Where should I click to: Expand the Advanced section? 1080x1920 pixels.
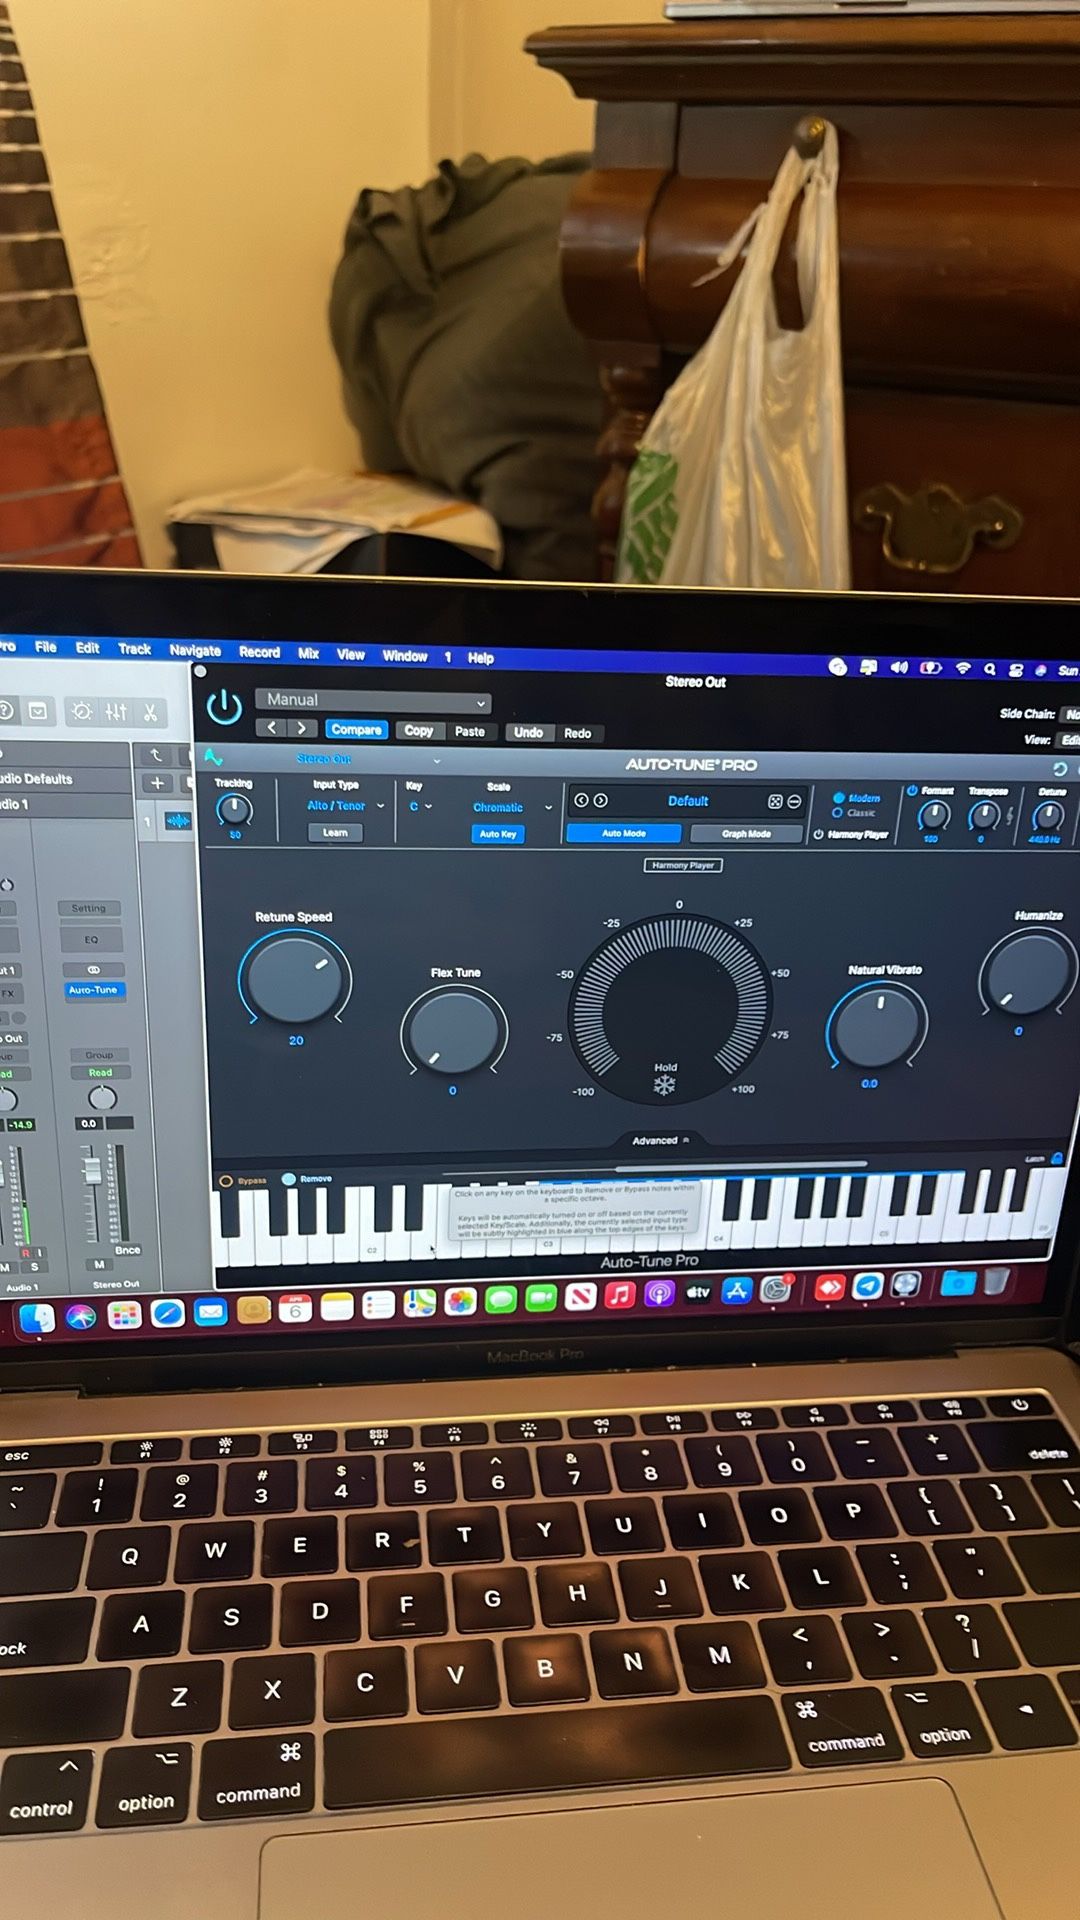(x=661, y=1140)
